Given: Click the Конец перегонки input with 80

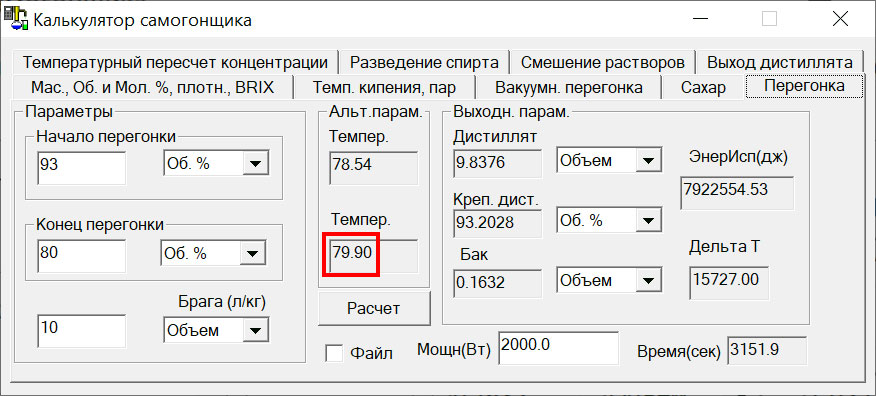Looking at the screenshot, I should 82,256.
